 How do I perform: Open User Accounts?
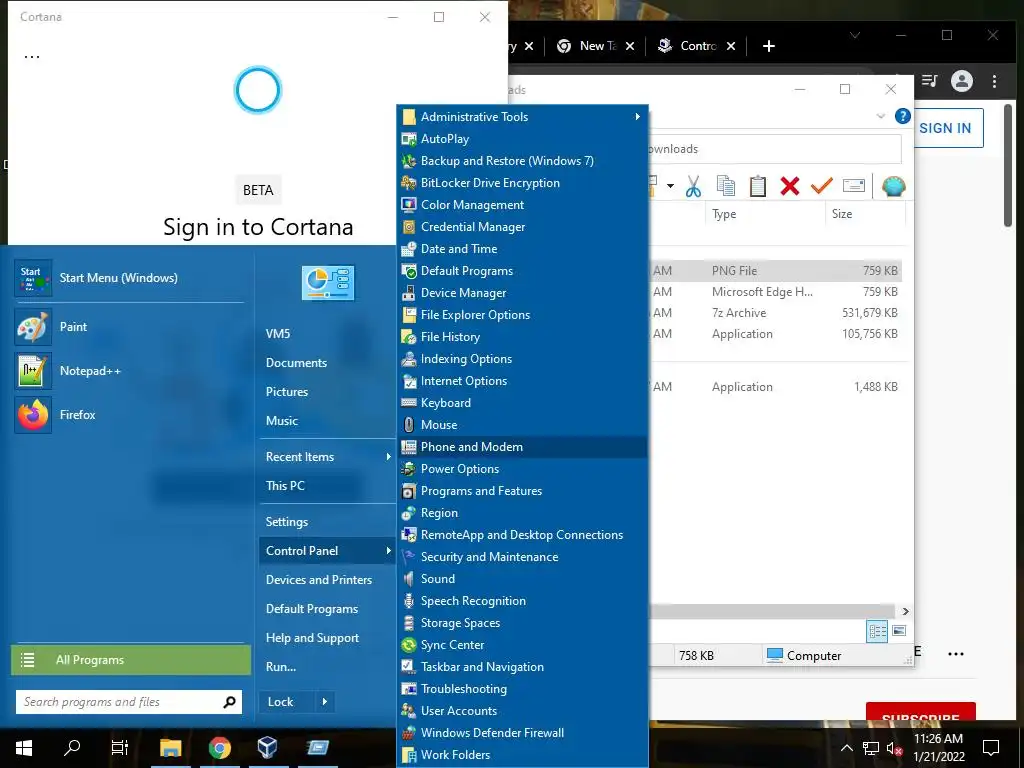tap(522, 711)
